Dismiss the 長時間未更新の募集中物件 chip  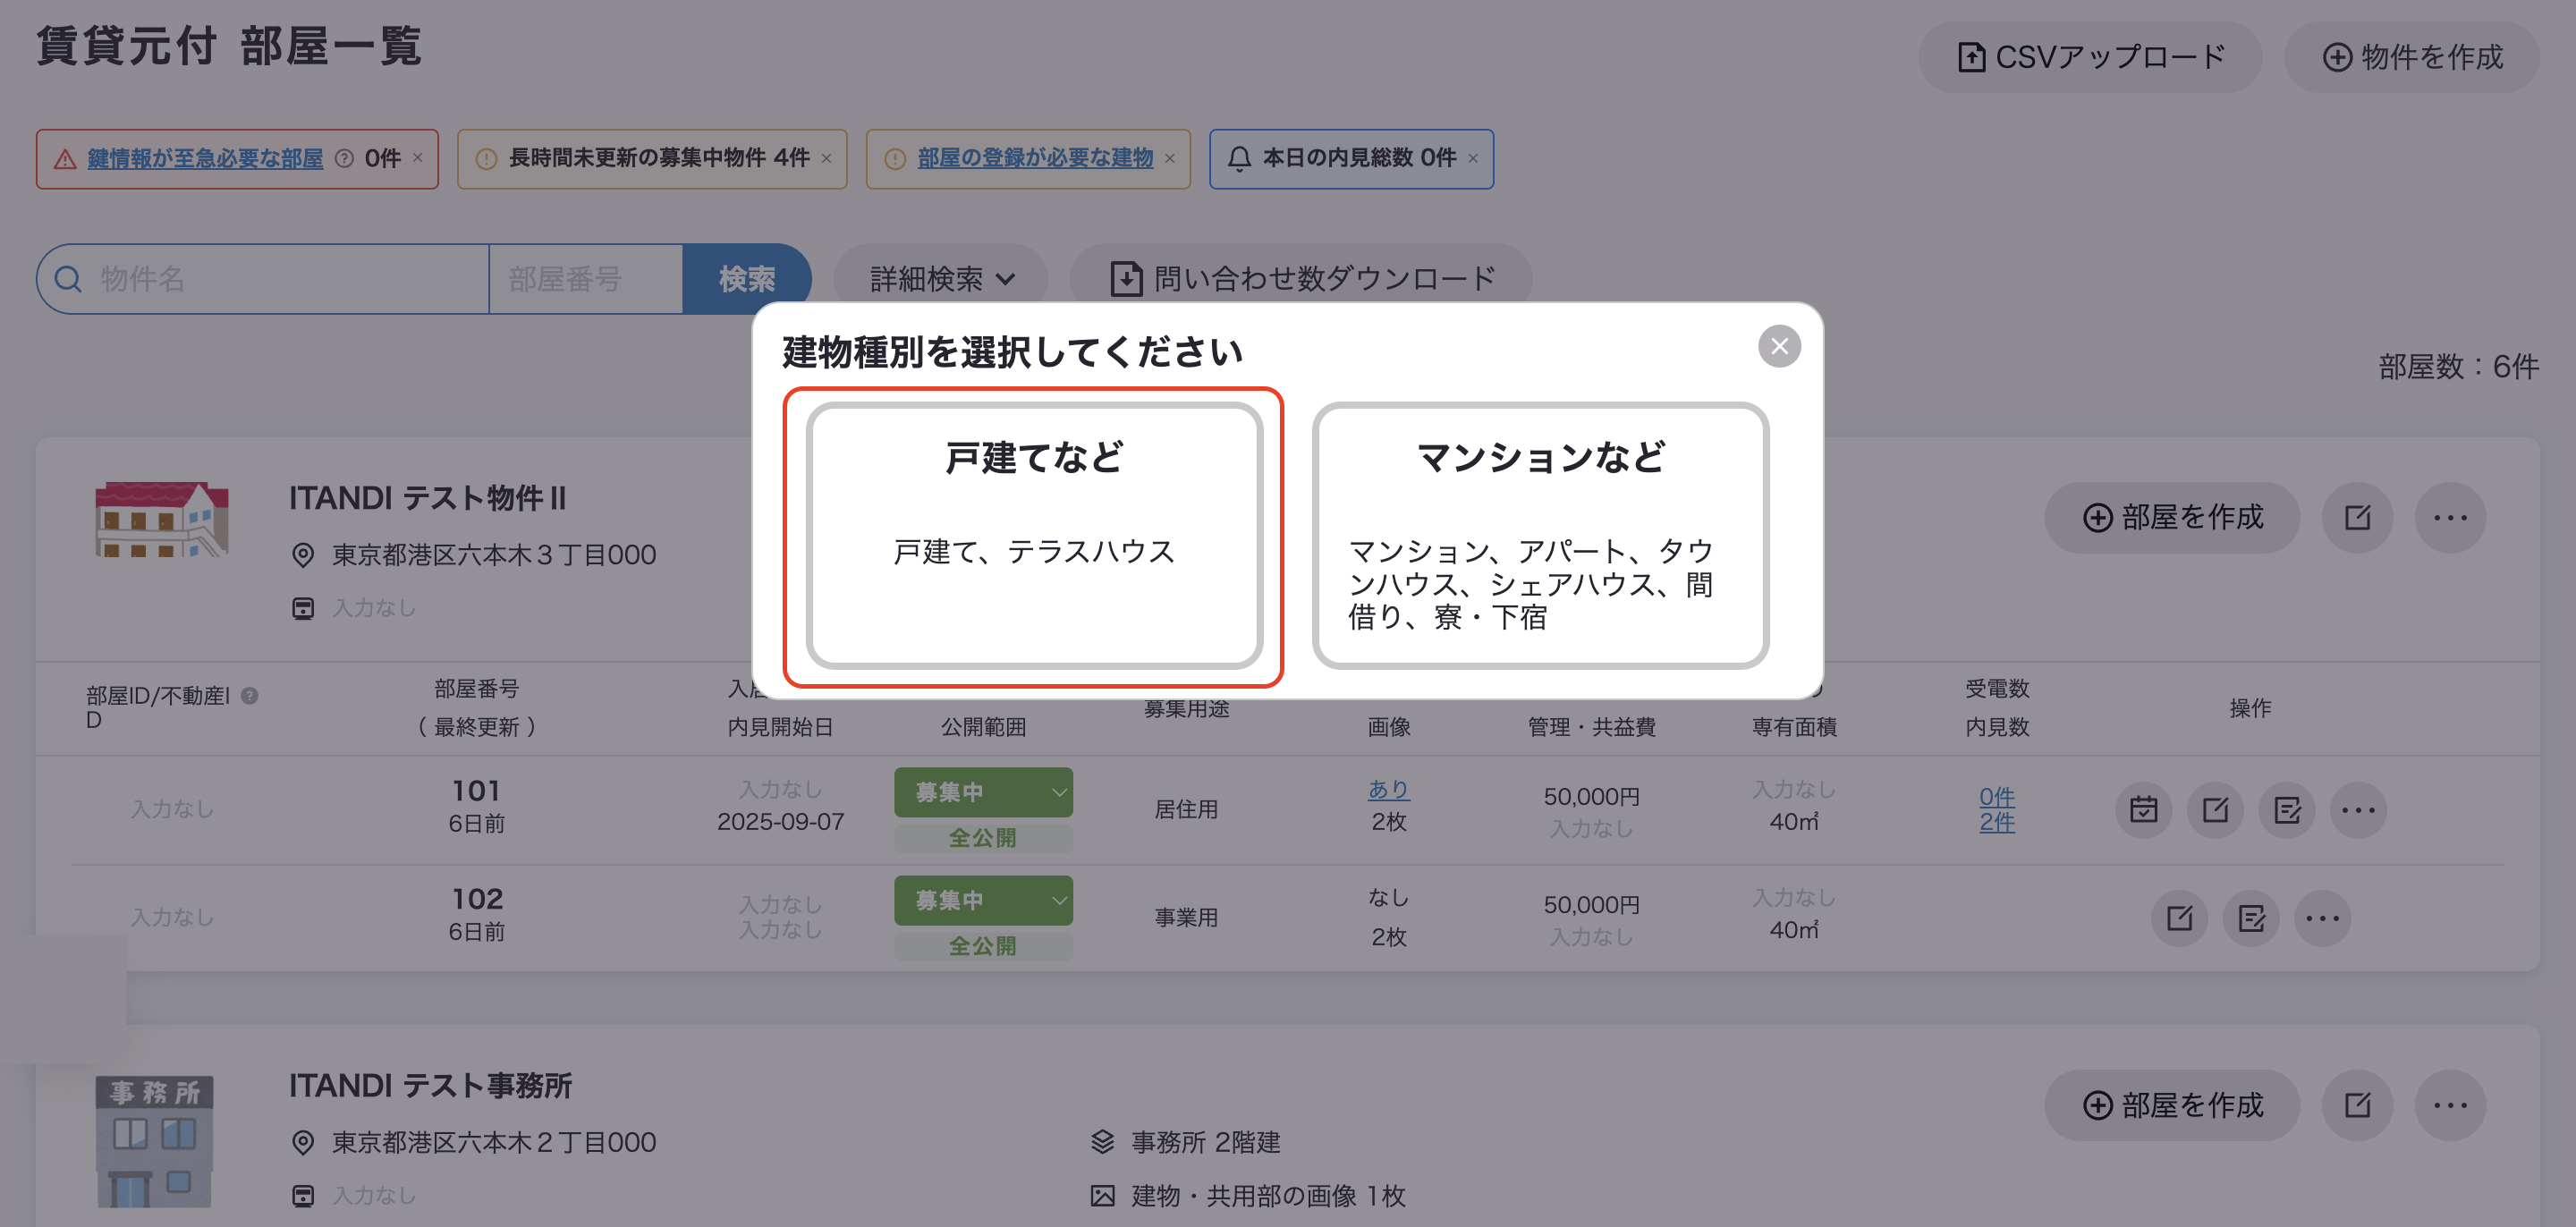(826, 158)
